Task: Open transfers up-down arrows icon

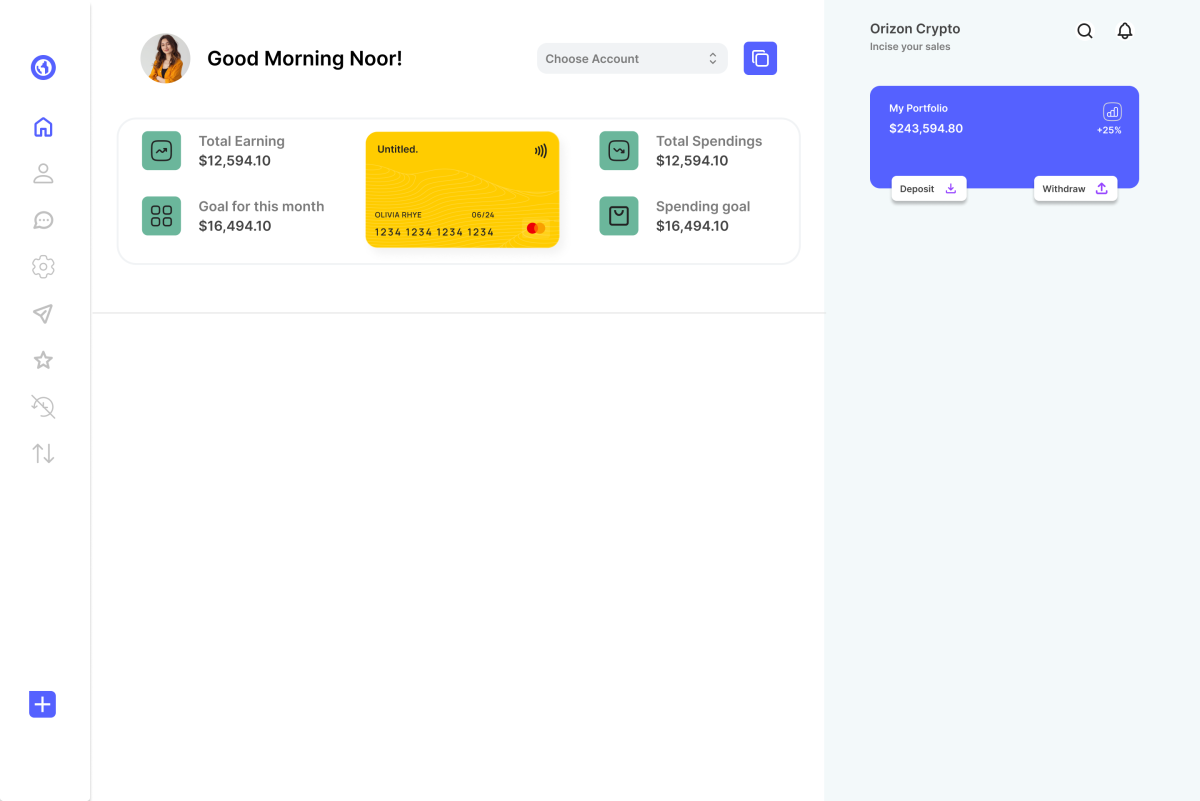Action: 43,453
